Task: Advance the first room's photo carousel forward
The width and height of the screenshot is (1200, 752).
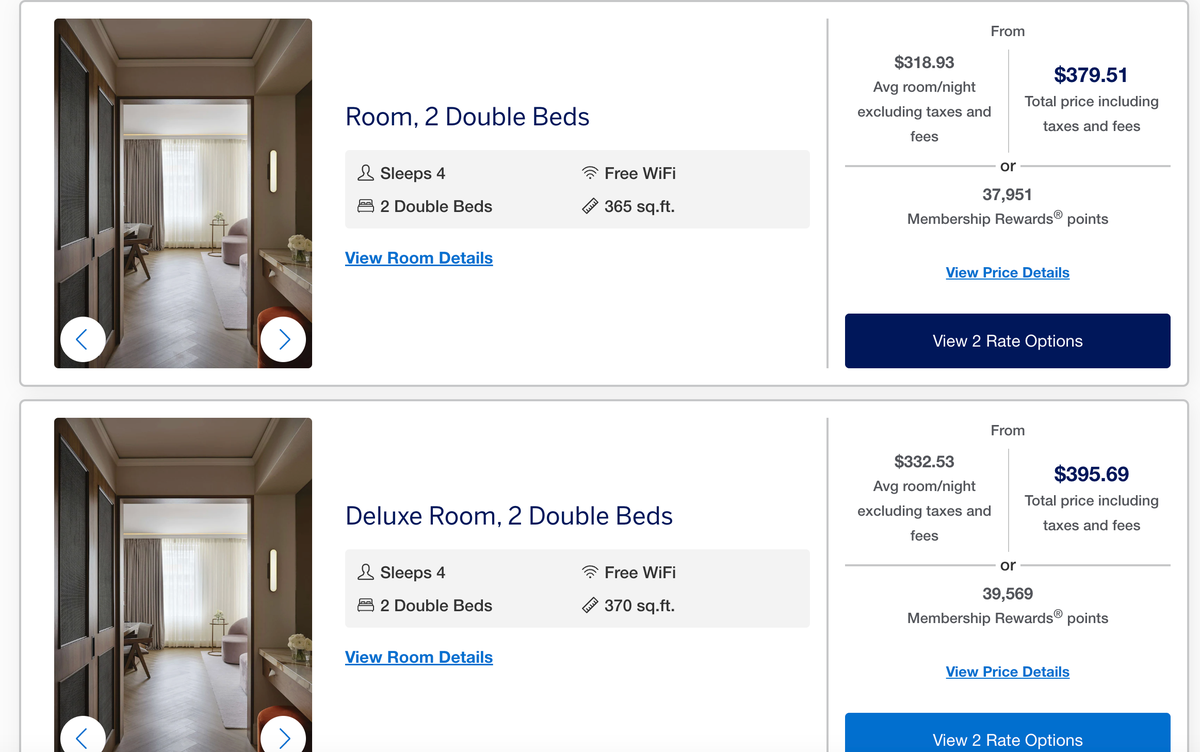Action: (283, 339)
